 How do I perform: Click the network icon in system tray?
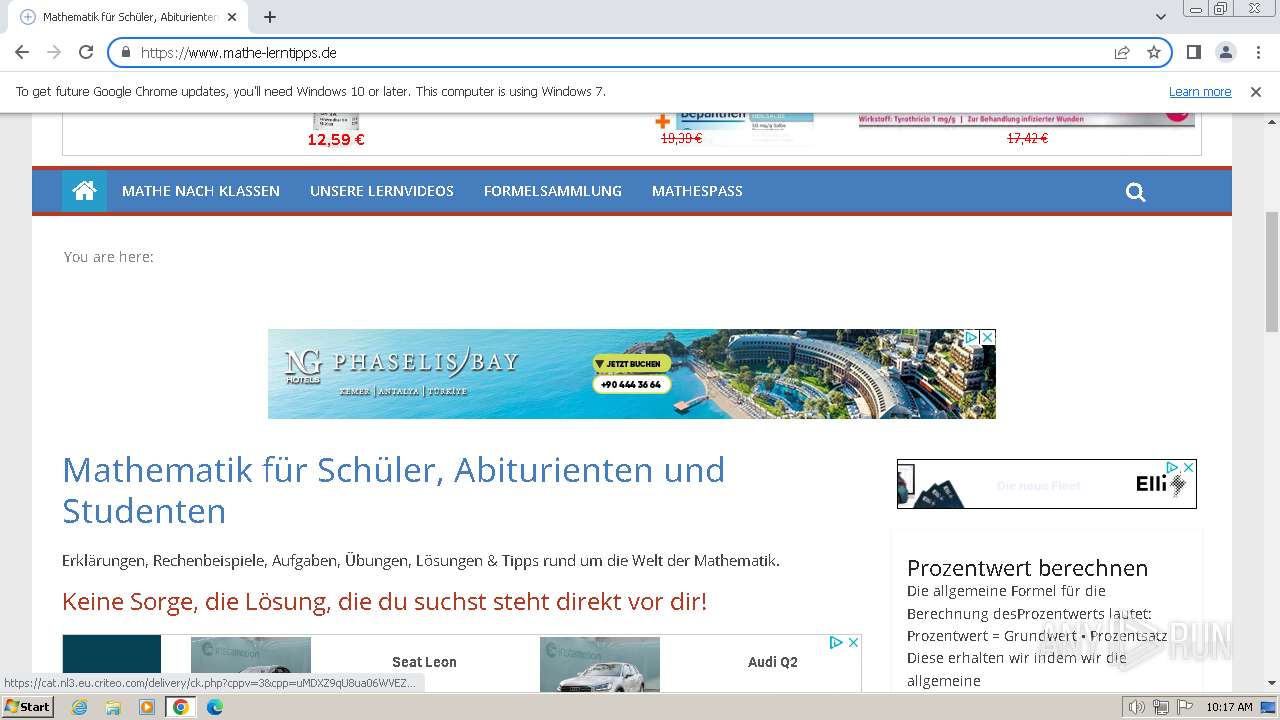pyautogui.click(x=1160, y=707)
